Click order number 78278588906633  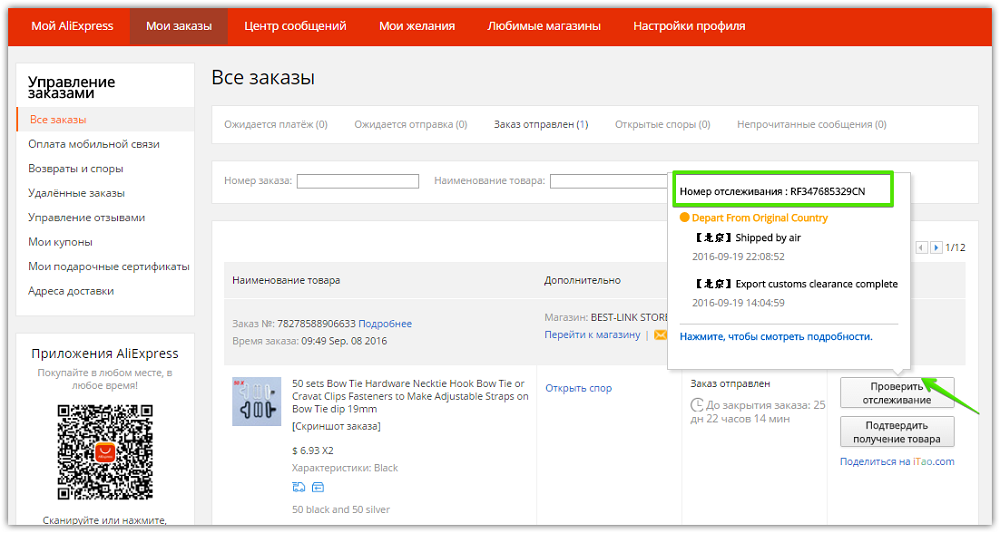coord(316,324)
